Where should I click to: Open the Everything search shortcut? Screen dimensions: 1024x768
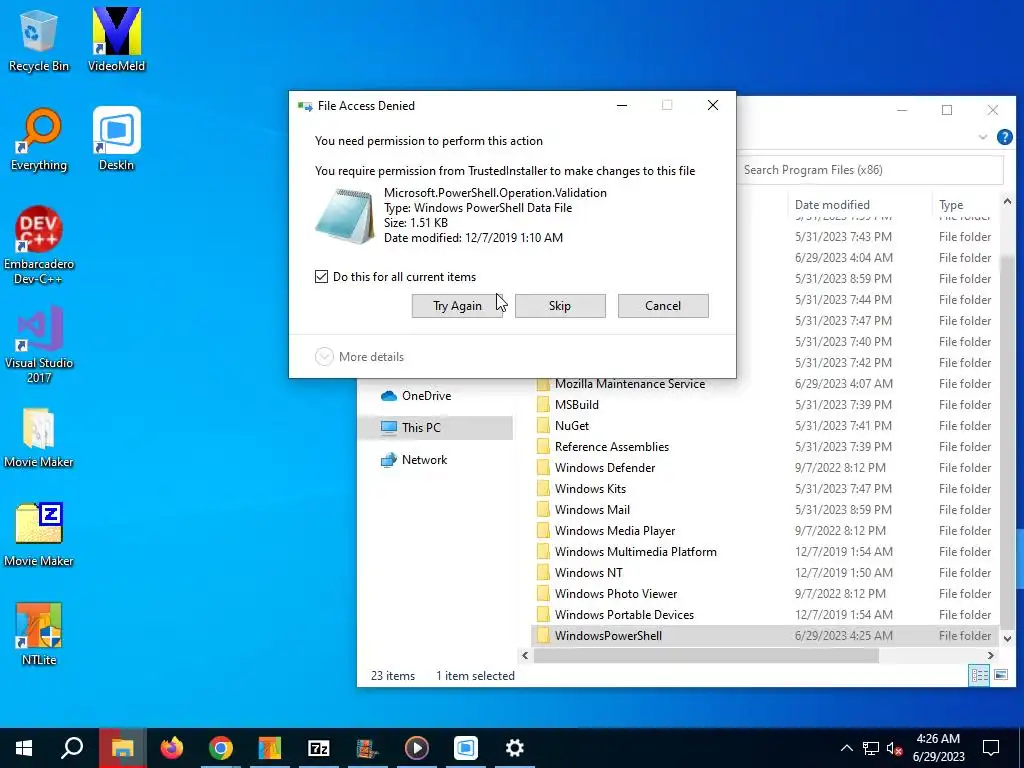click(x=39, y=139)
